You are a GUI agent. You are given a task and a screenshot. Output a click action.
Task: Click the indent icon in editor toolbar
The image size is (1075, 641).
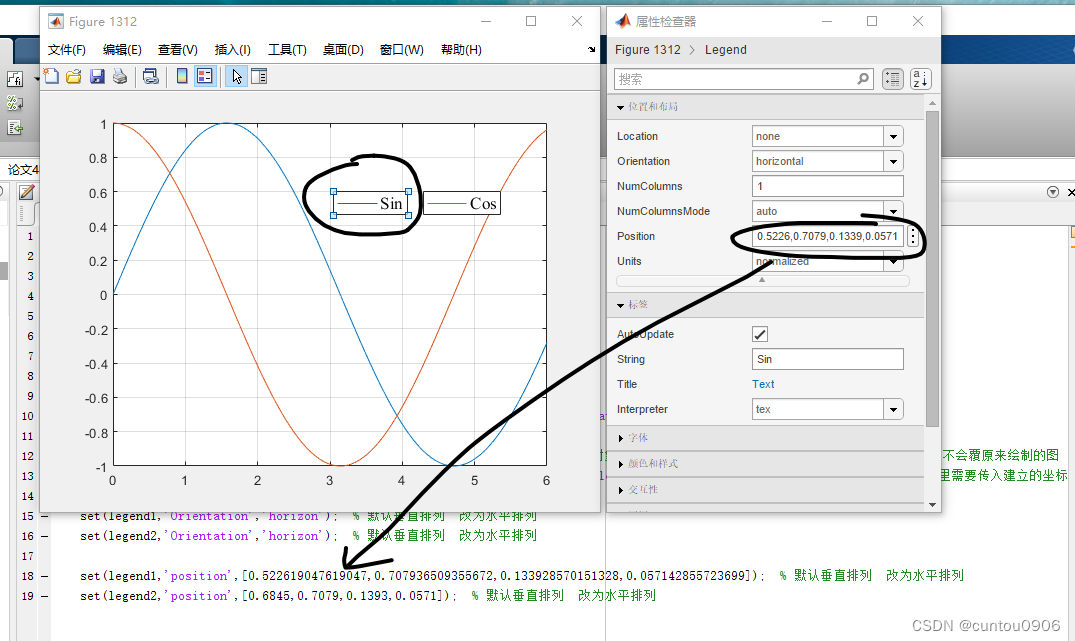point(14,128)
